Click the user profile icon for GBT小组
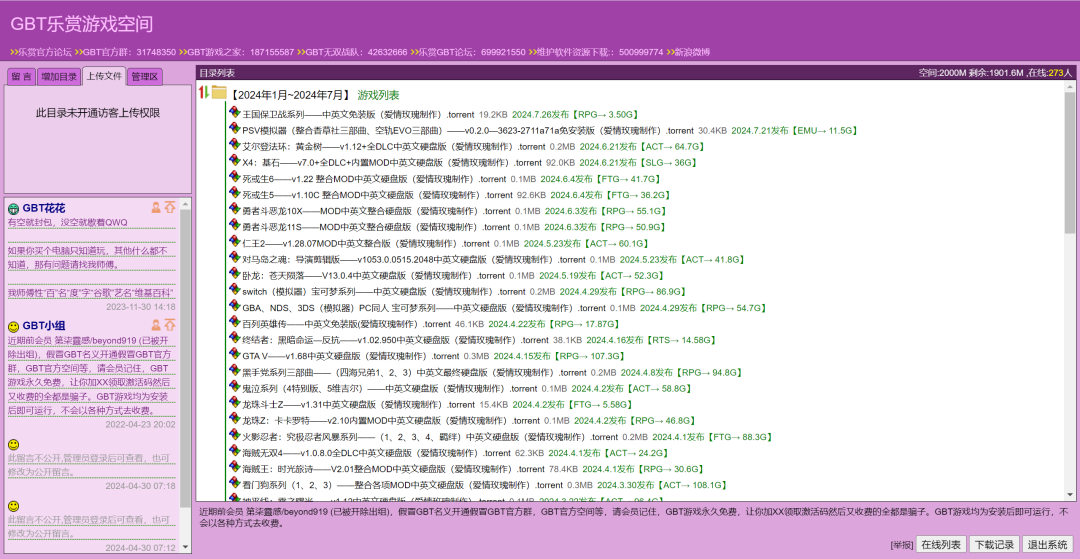Screen dimensions: 1080x559 pyautogui.click(x=156, y=324)
